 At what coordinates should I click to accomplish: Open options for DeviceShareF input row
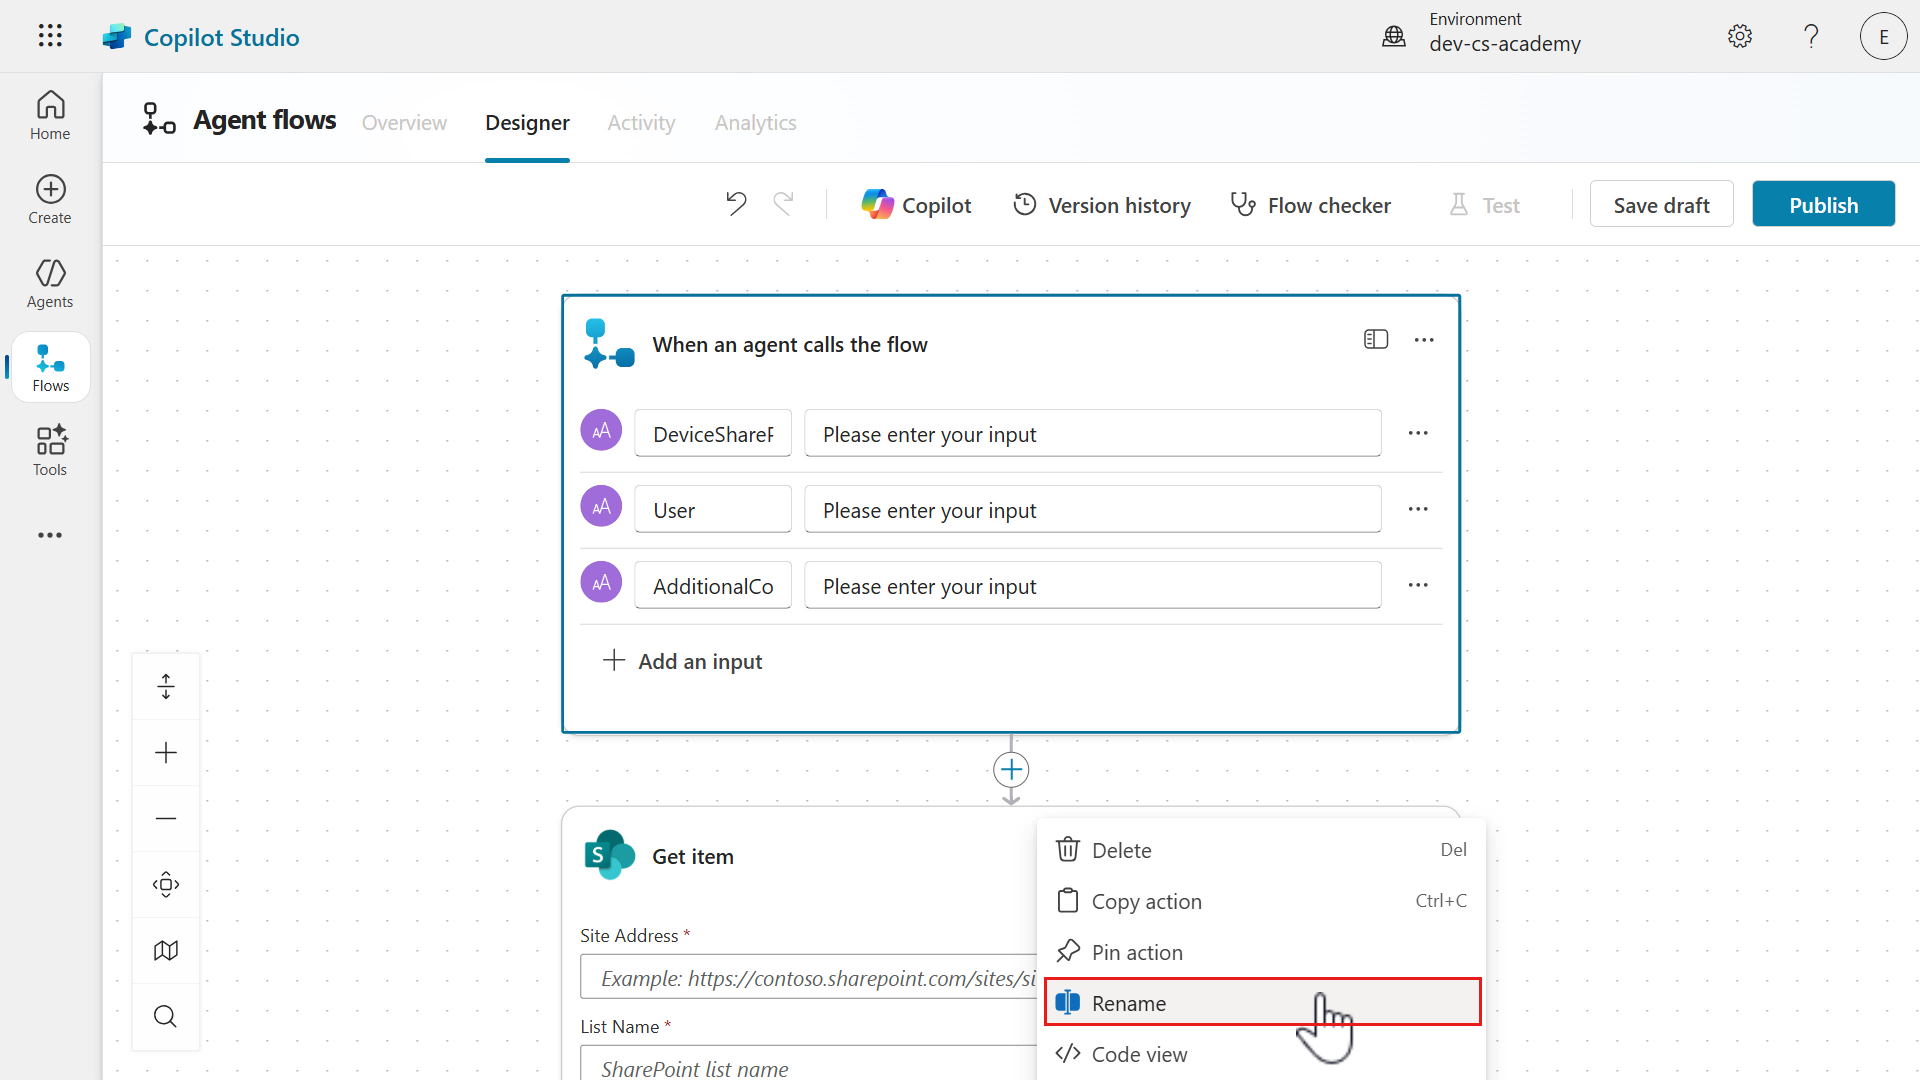[1418, 433]
